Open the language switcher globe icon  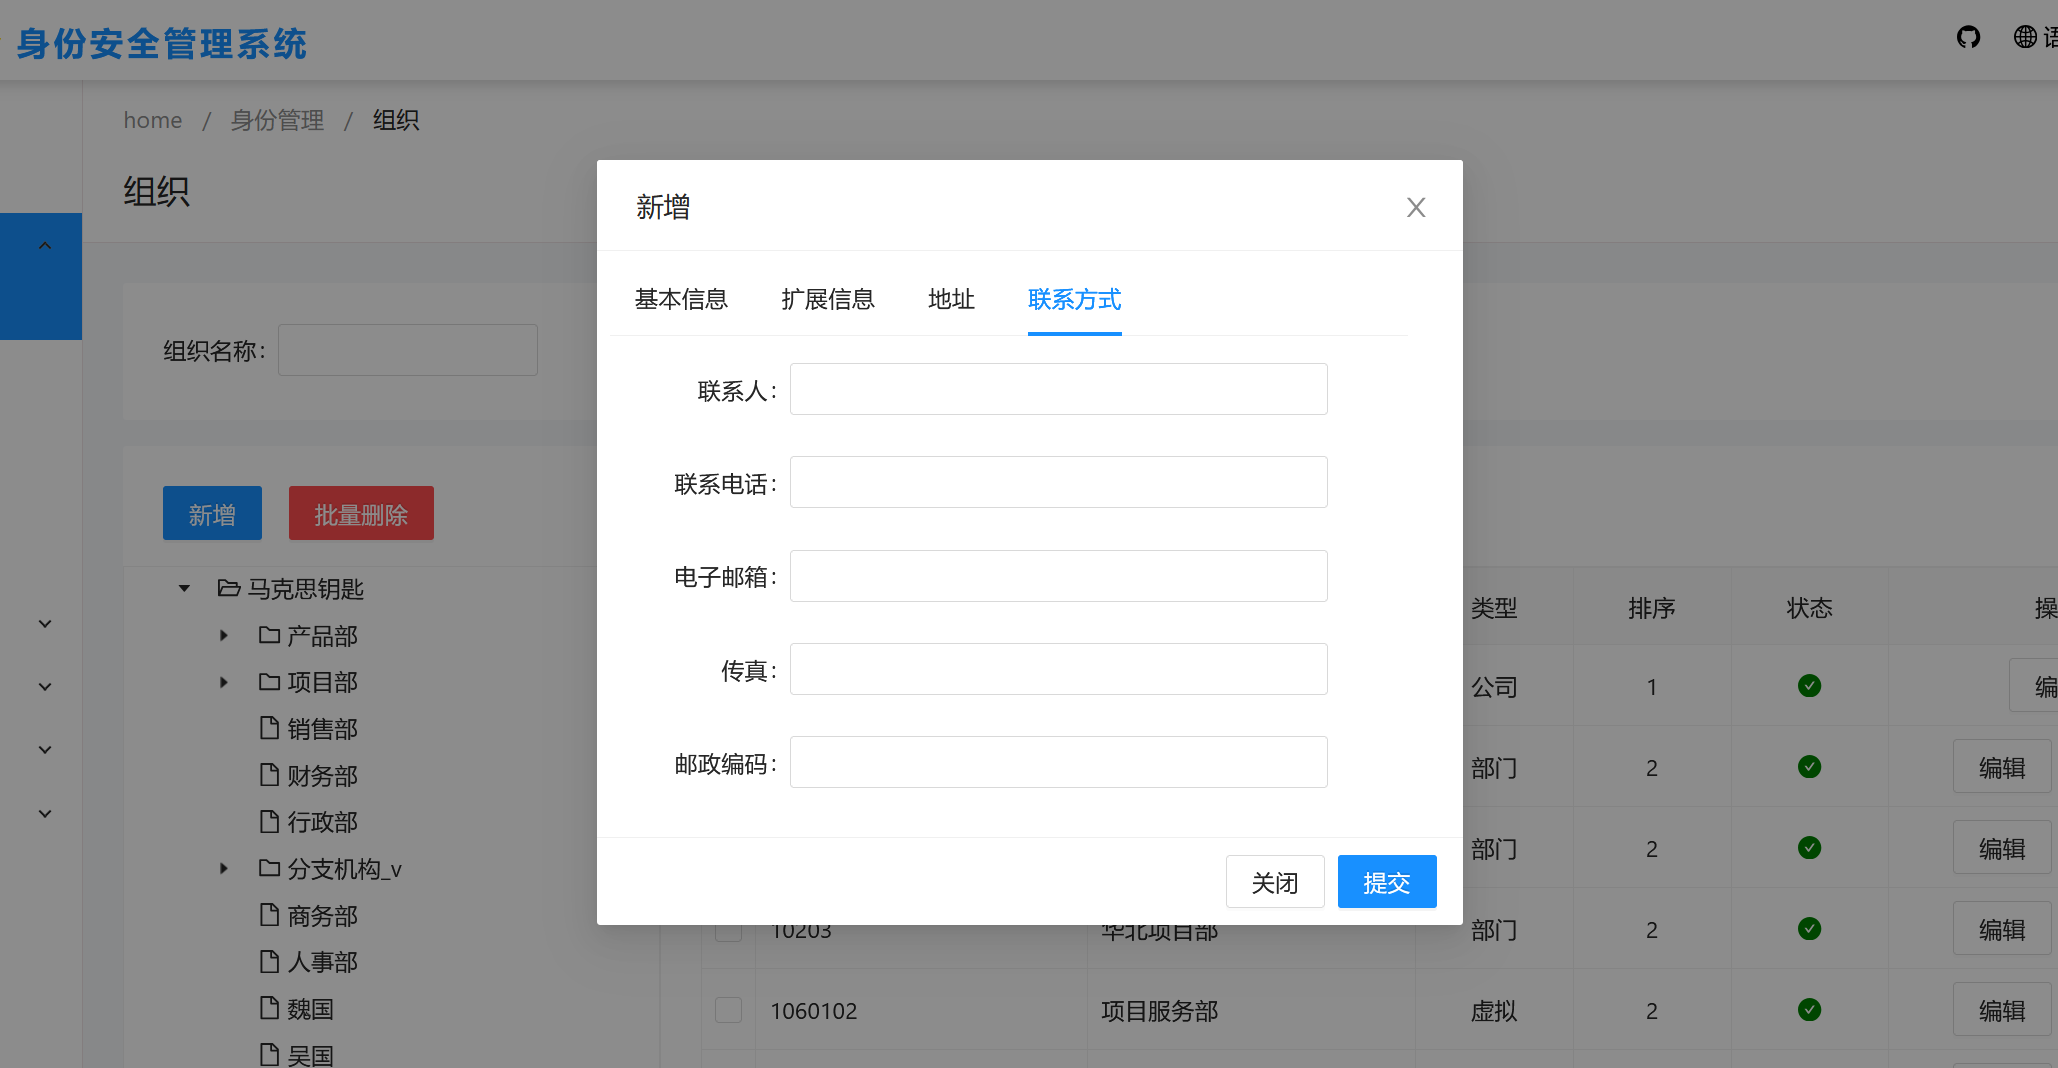(2026, 37)
